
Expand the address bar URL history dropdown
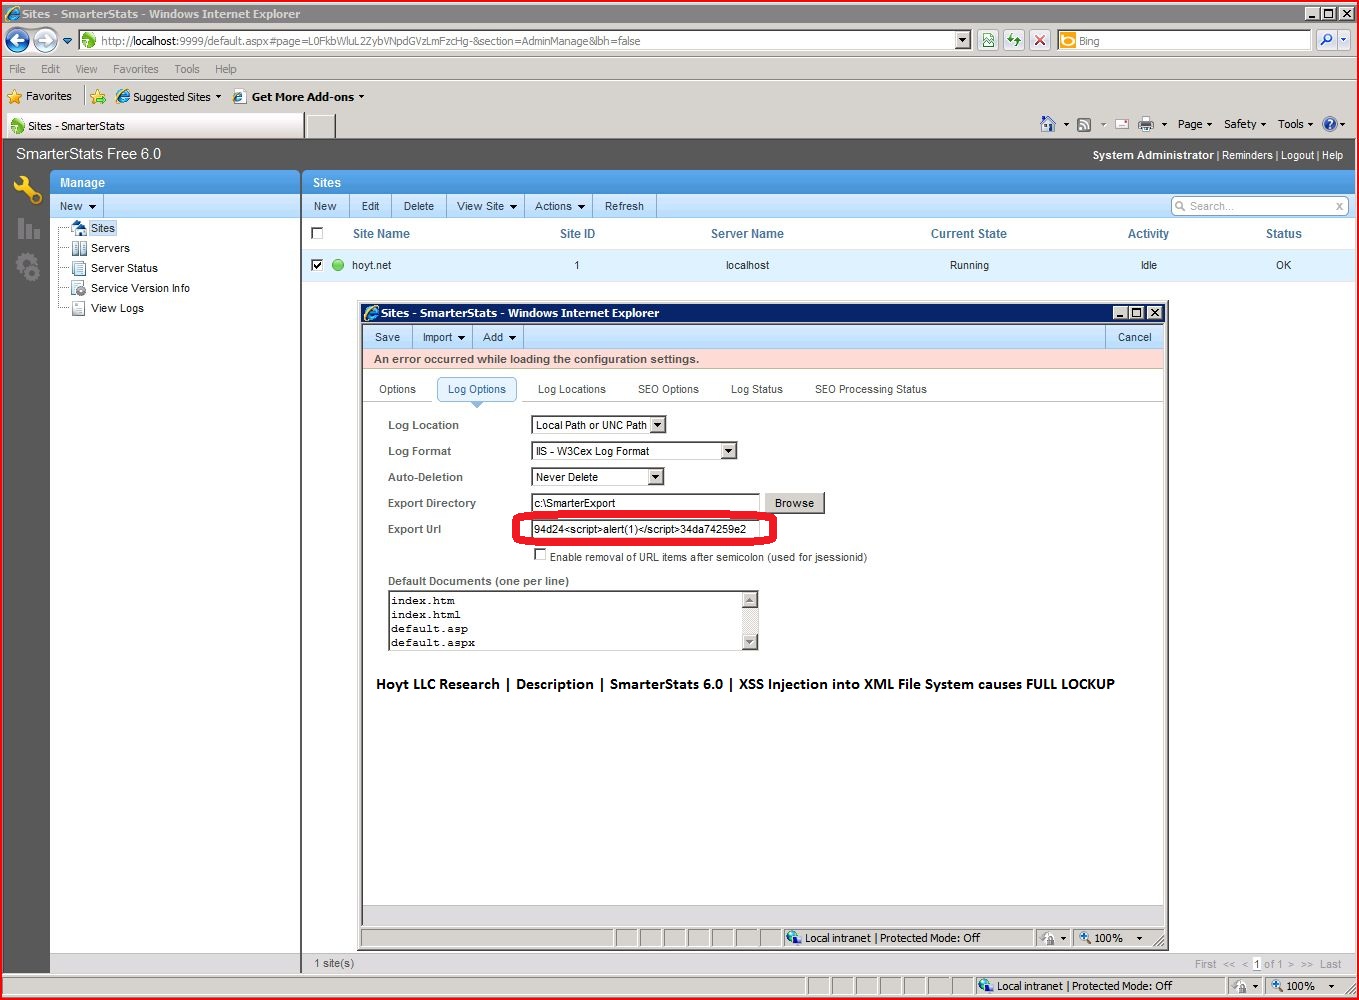963,40
